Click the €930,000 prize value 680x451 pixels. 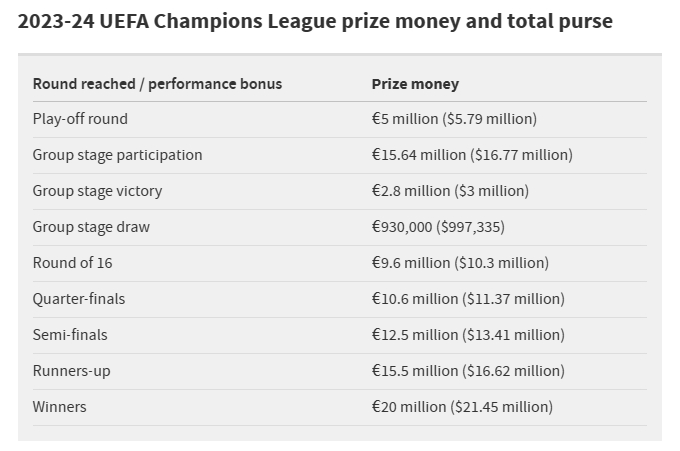438,227
